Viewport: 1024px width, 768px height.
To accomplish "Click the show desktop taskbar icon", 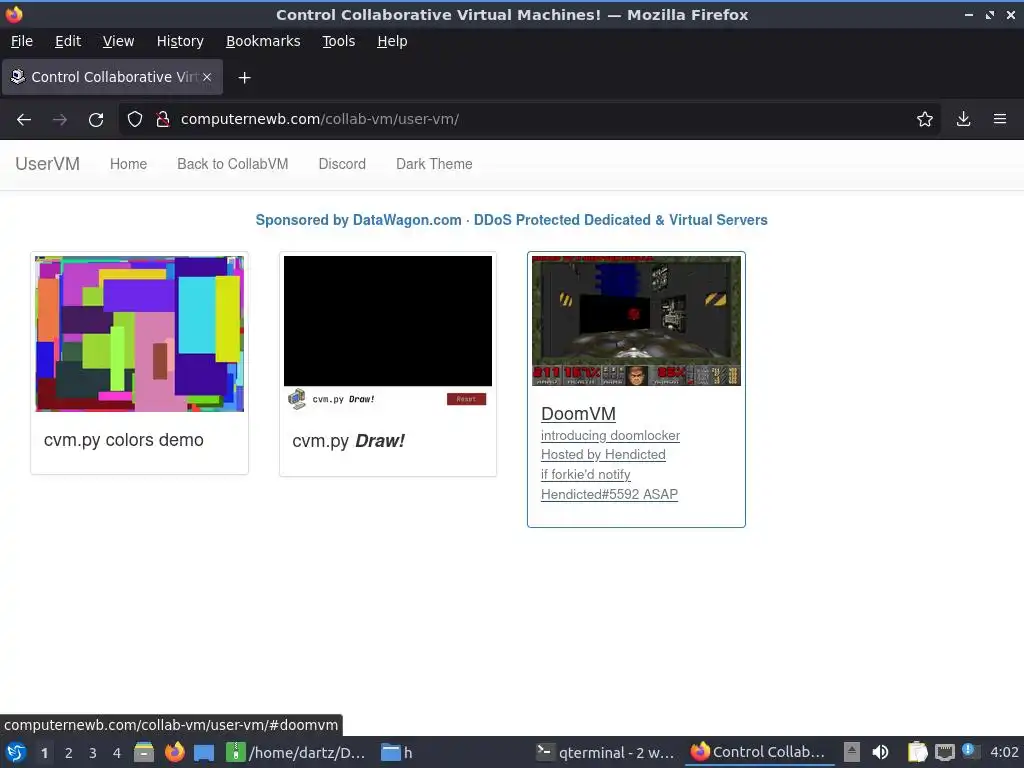I will coord(204,753).
